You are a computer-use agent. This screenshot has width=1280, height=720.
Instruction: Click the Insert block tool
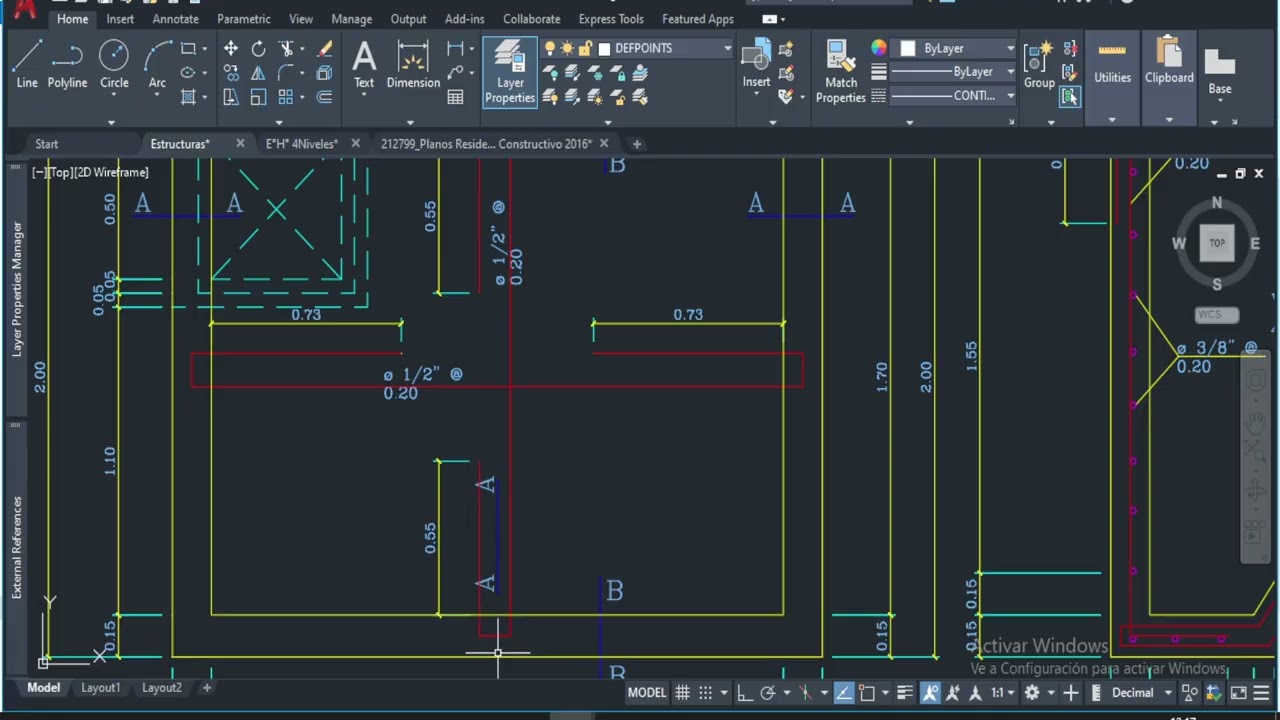point(756,64)
